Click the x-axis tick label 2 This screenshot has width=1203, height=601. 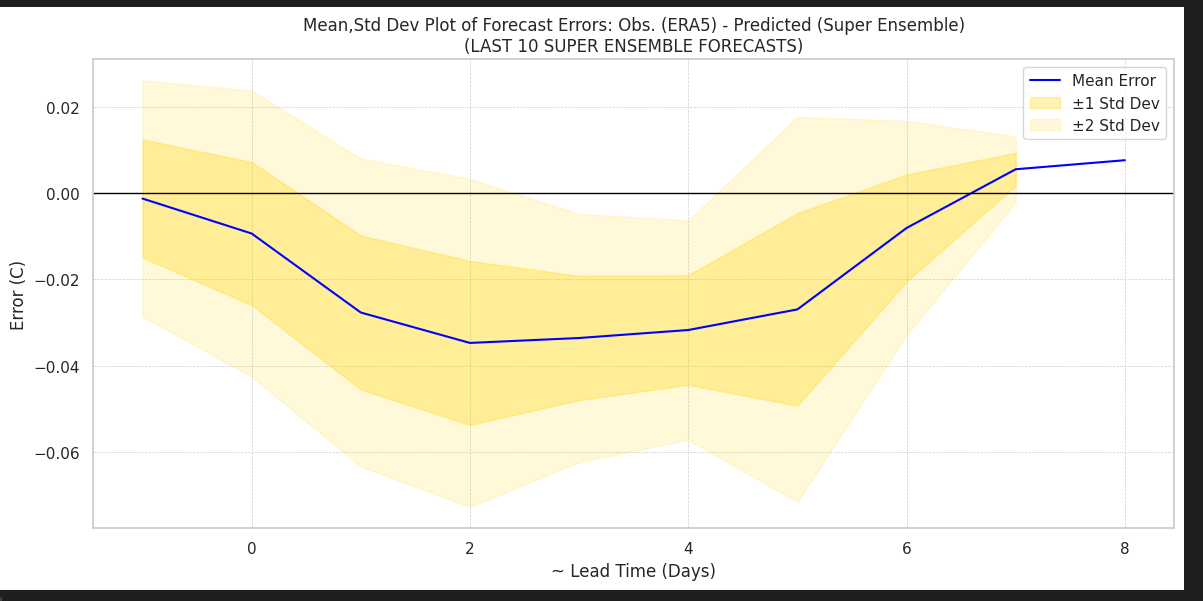(470, 548)
